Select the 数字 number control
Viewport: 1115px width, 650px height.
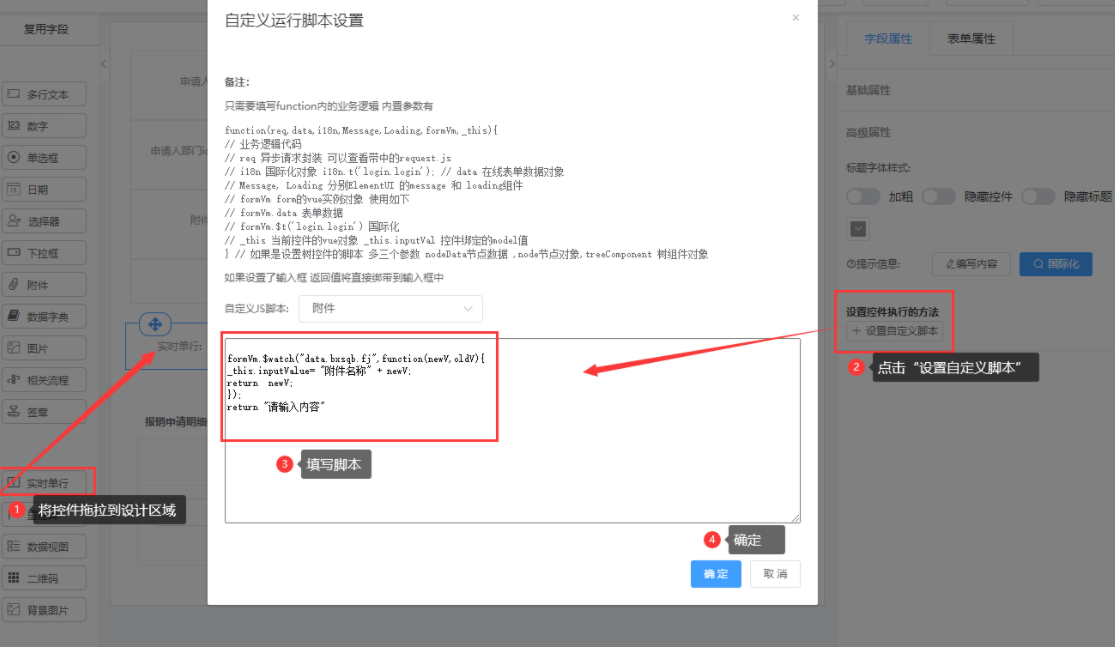click(44, 126)
